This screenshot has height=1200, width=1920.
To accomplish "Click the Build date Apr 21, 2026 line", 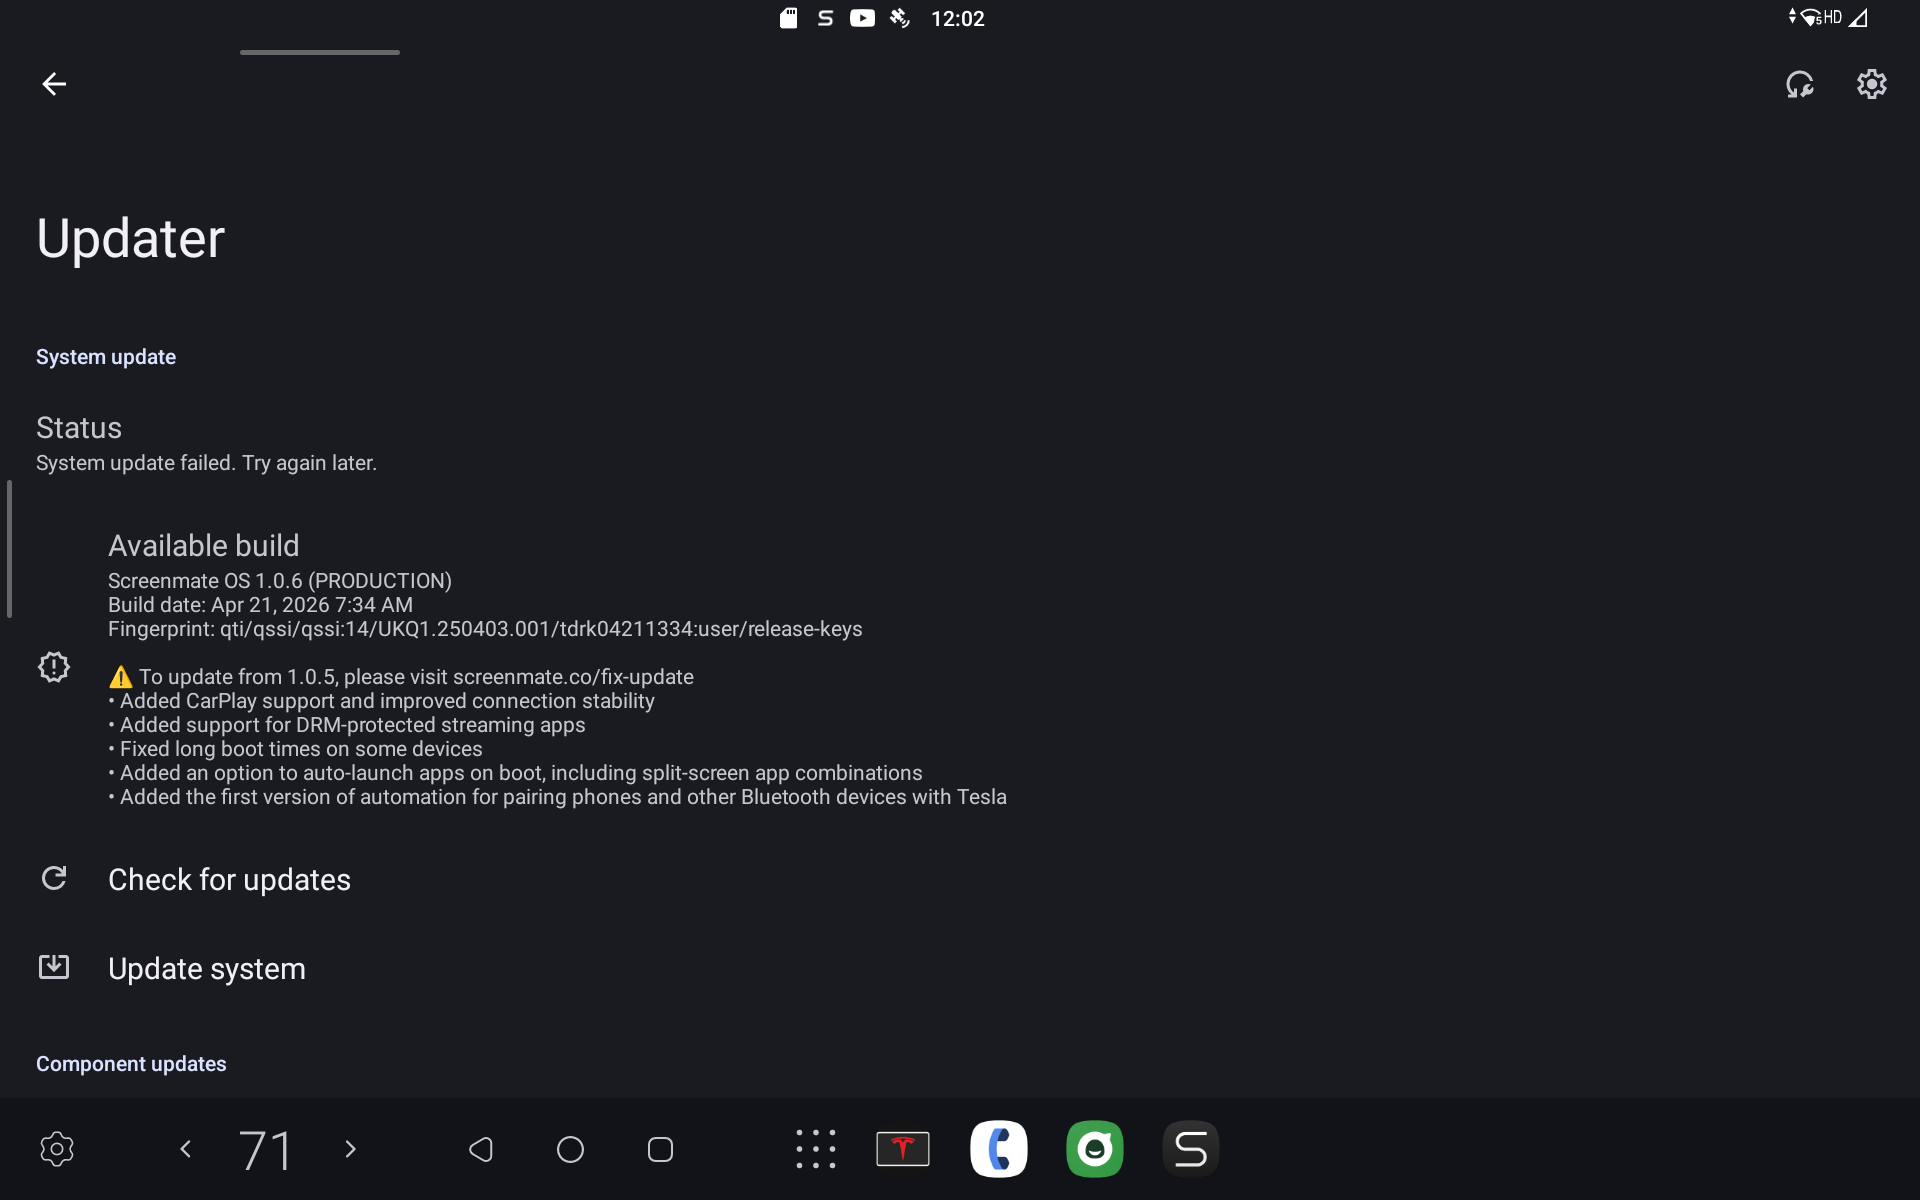I will pyautogui.click(x=260, y=605).
